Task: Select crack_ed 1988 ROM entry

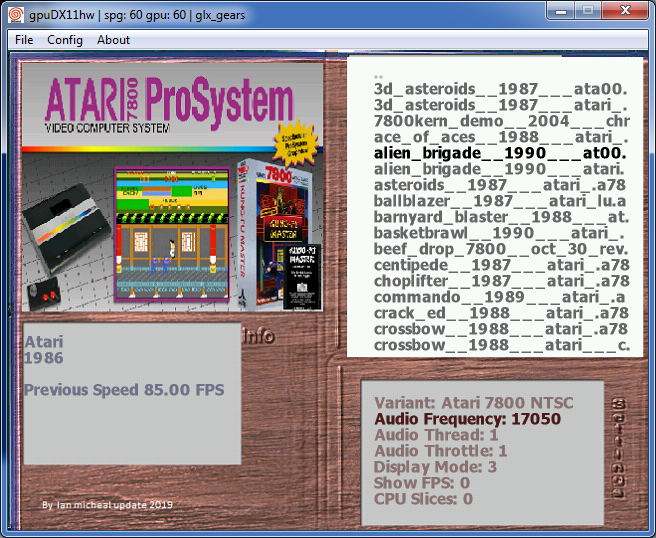Action: click(501, 313)
